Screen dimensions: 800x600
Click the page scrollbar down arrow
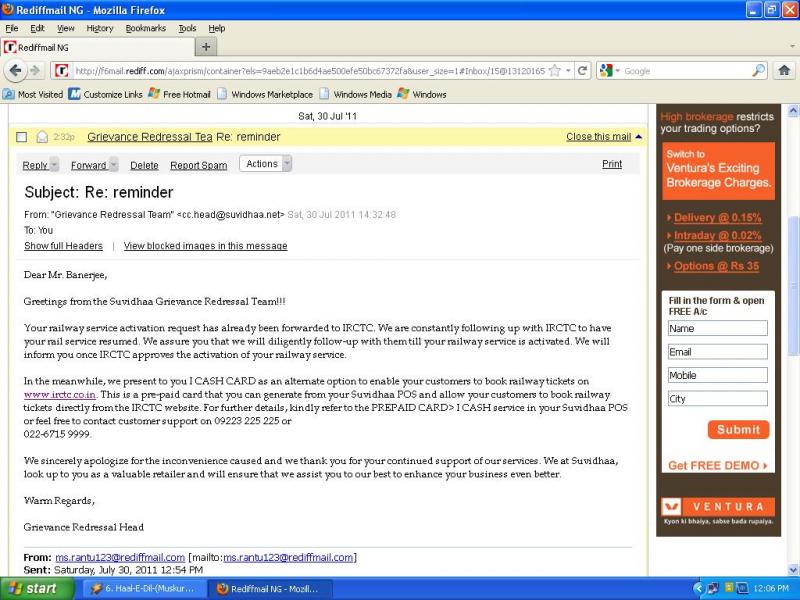[x=793, y=569]
